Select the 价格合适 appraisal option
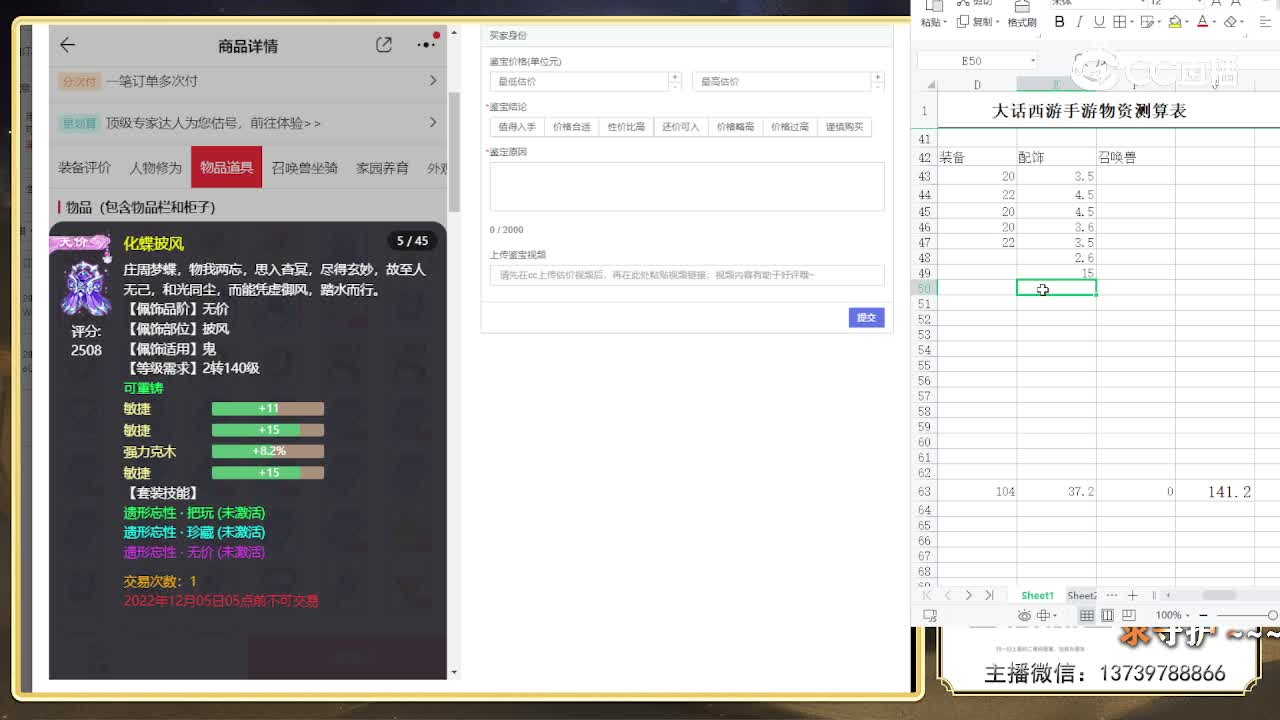The width and height of the screenshot is (1280, 720). coord(571,127)
